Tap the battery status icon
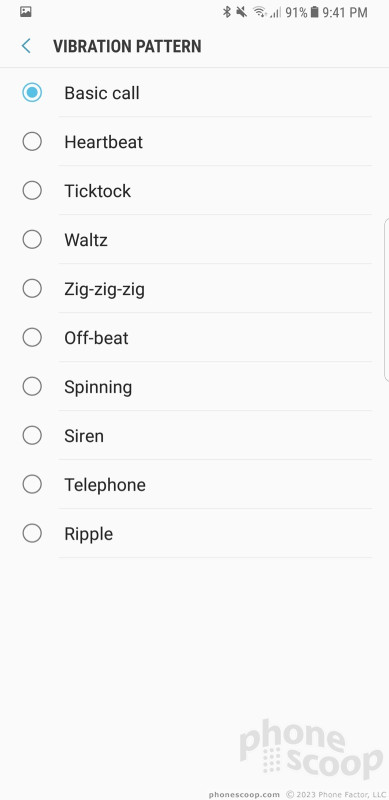Viewport: 389px width, 800px height. click(314, 12)
